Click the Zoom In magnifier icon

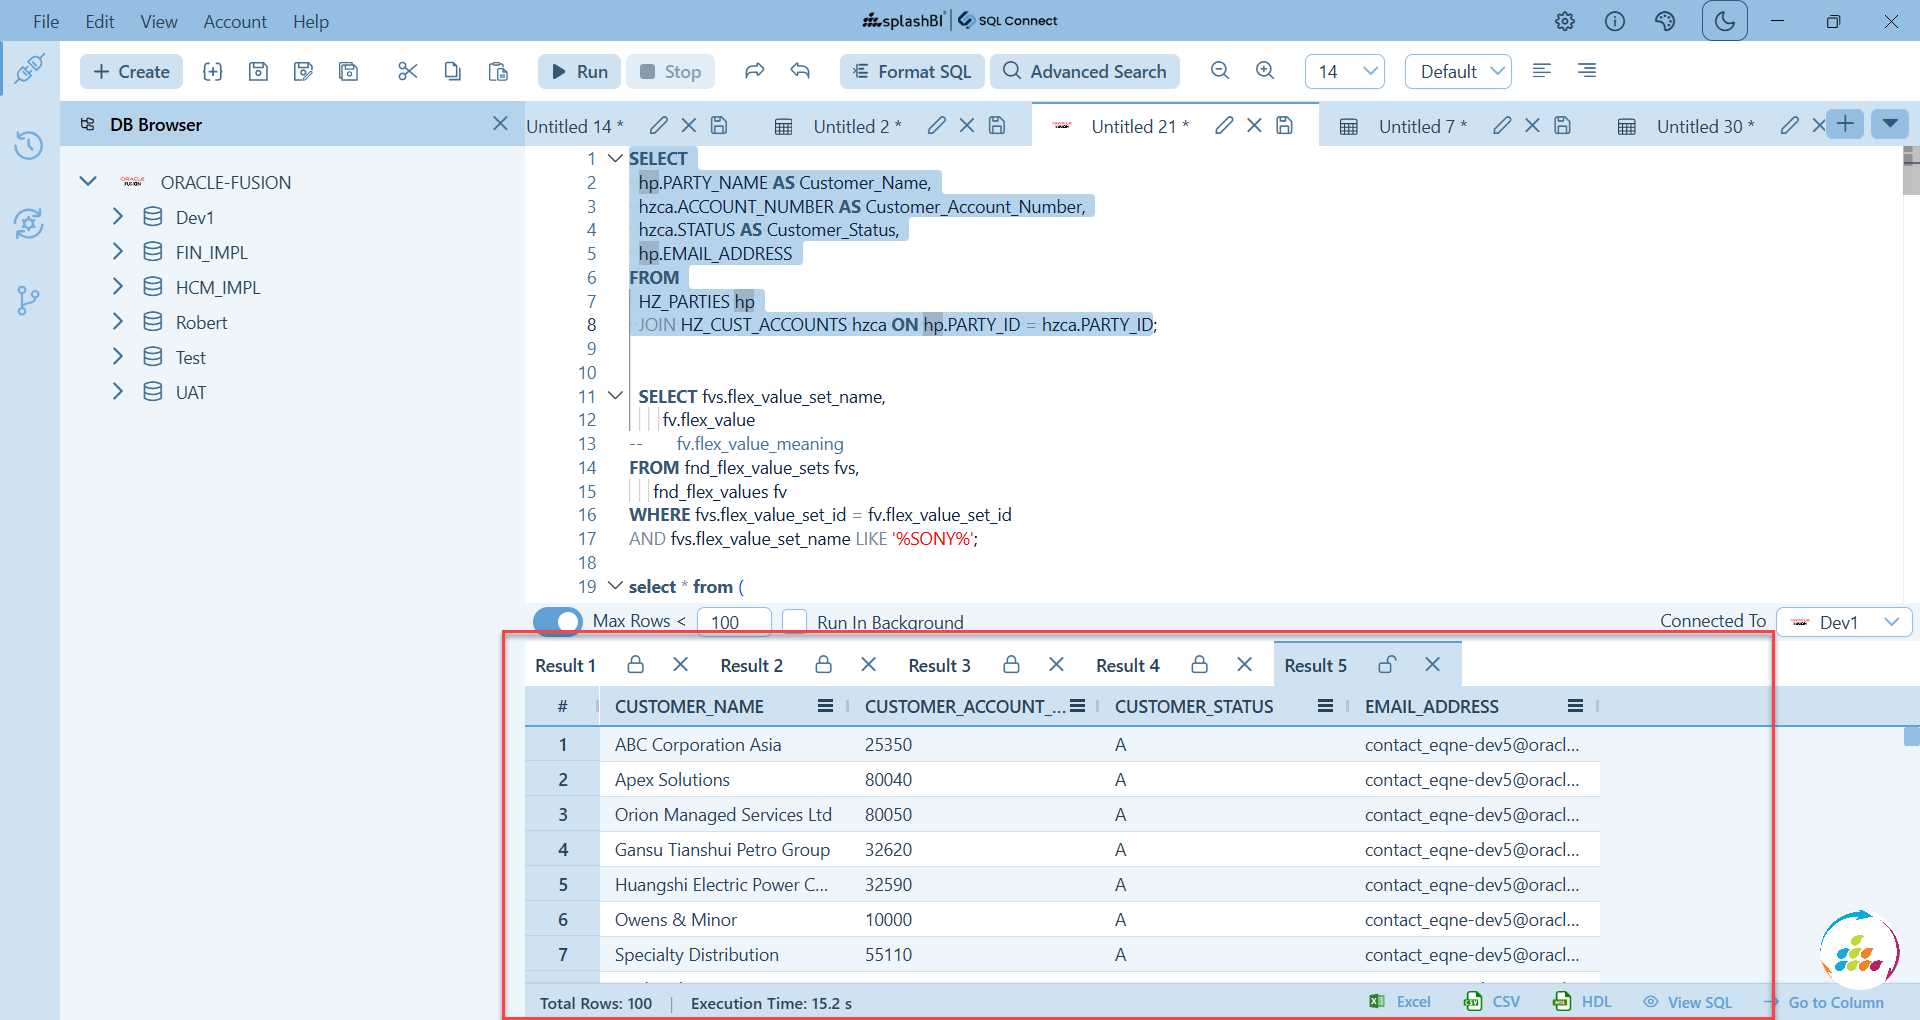pos(1265,71)
